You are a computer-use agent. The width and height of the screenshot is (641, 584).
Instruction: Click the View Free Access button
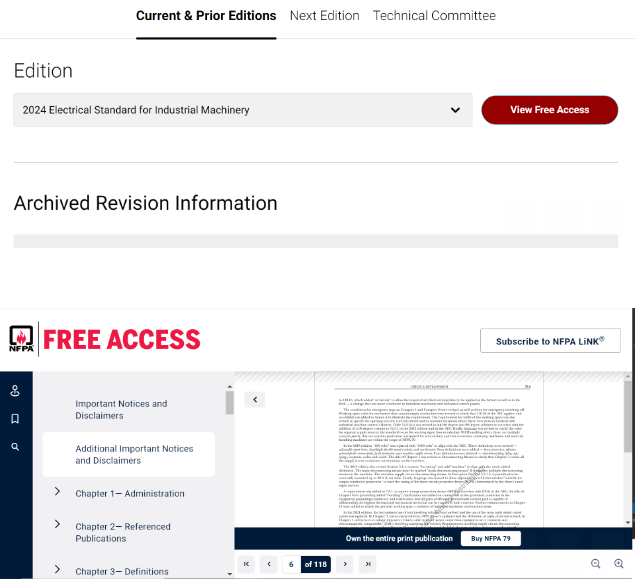coord(549,110)
